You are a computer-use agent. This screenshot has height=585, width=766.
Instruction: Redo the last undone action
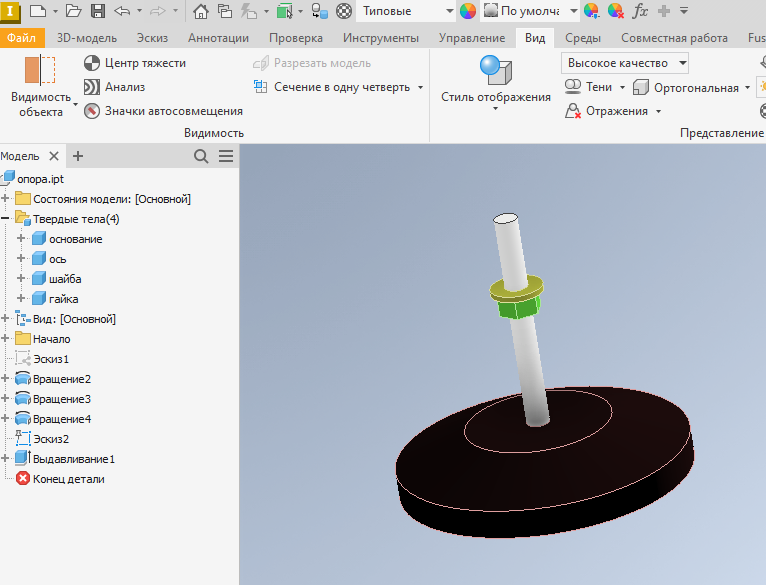[x=158, y=11]
